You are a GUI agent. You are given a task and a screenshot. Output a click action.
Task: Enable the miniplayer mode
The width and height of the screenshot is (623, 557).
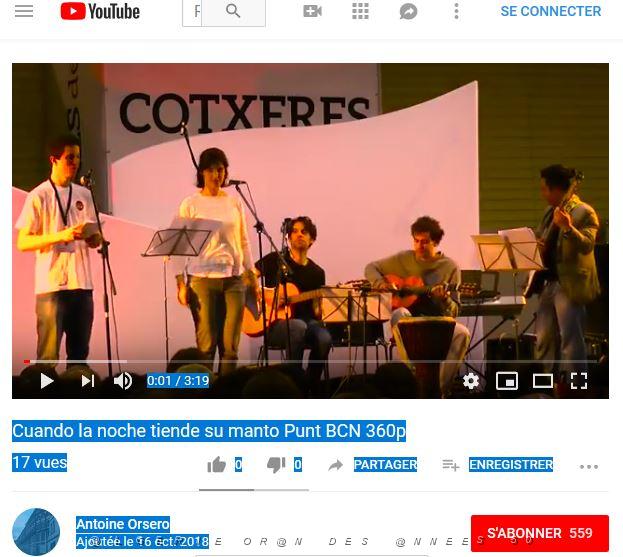507,381
